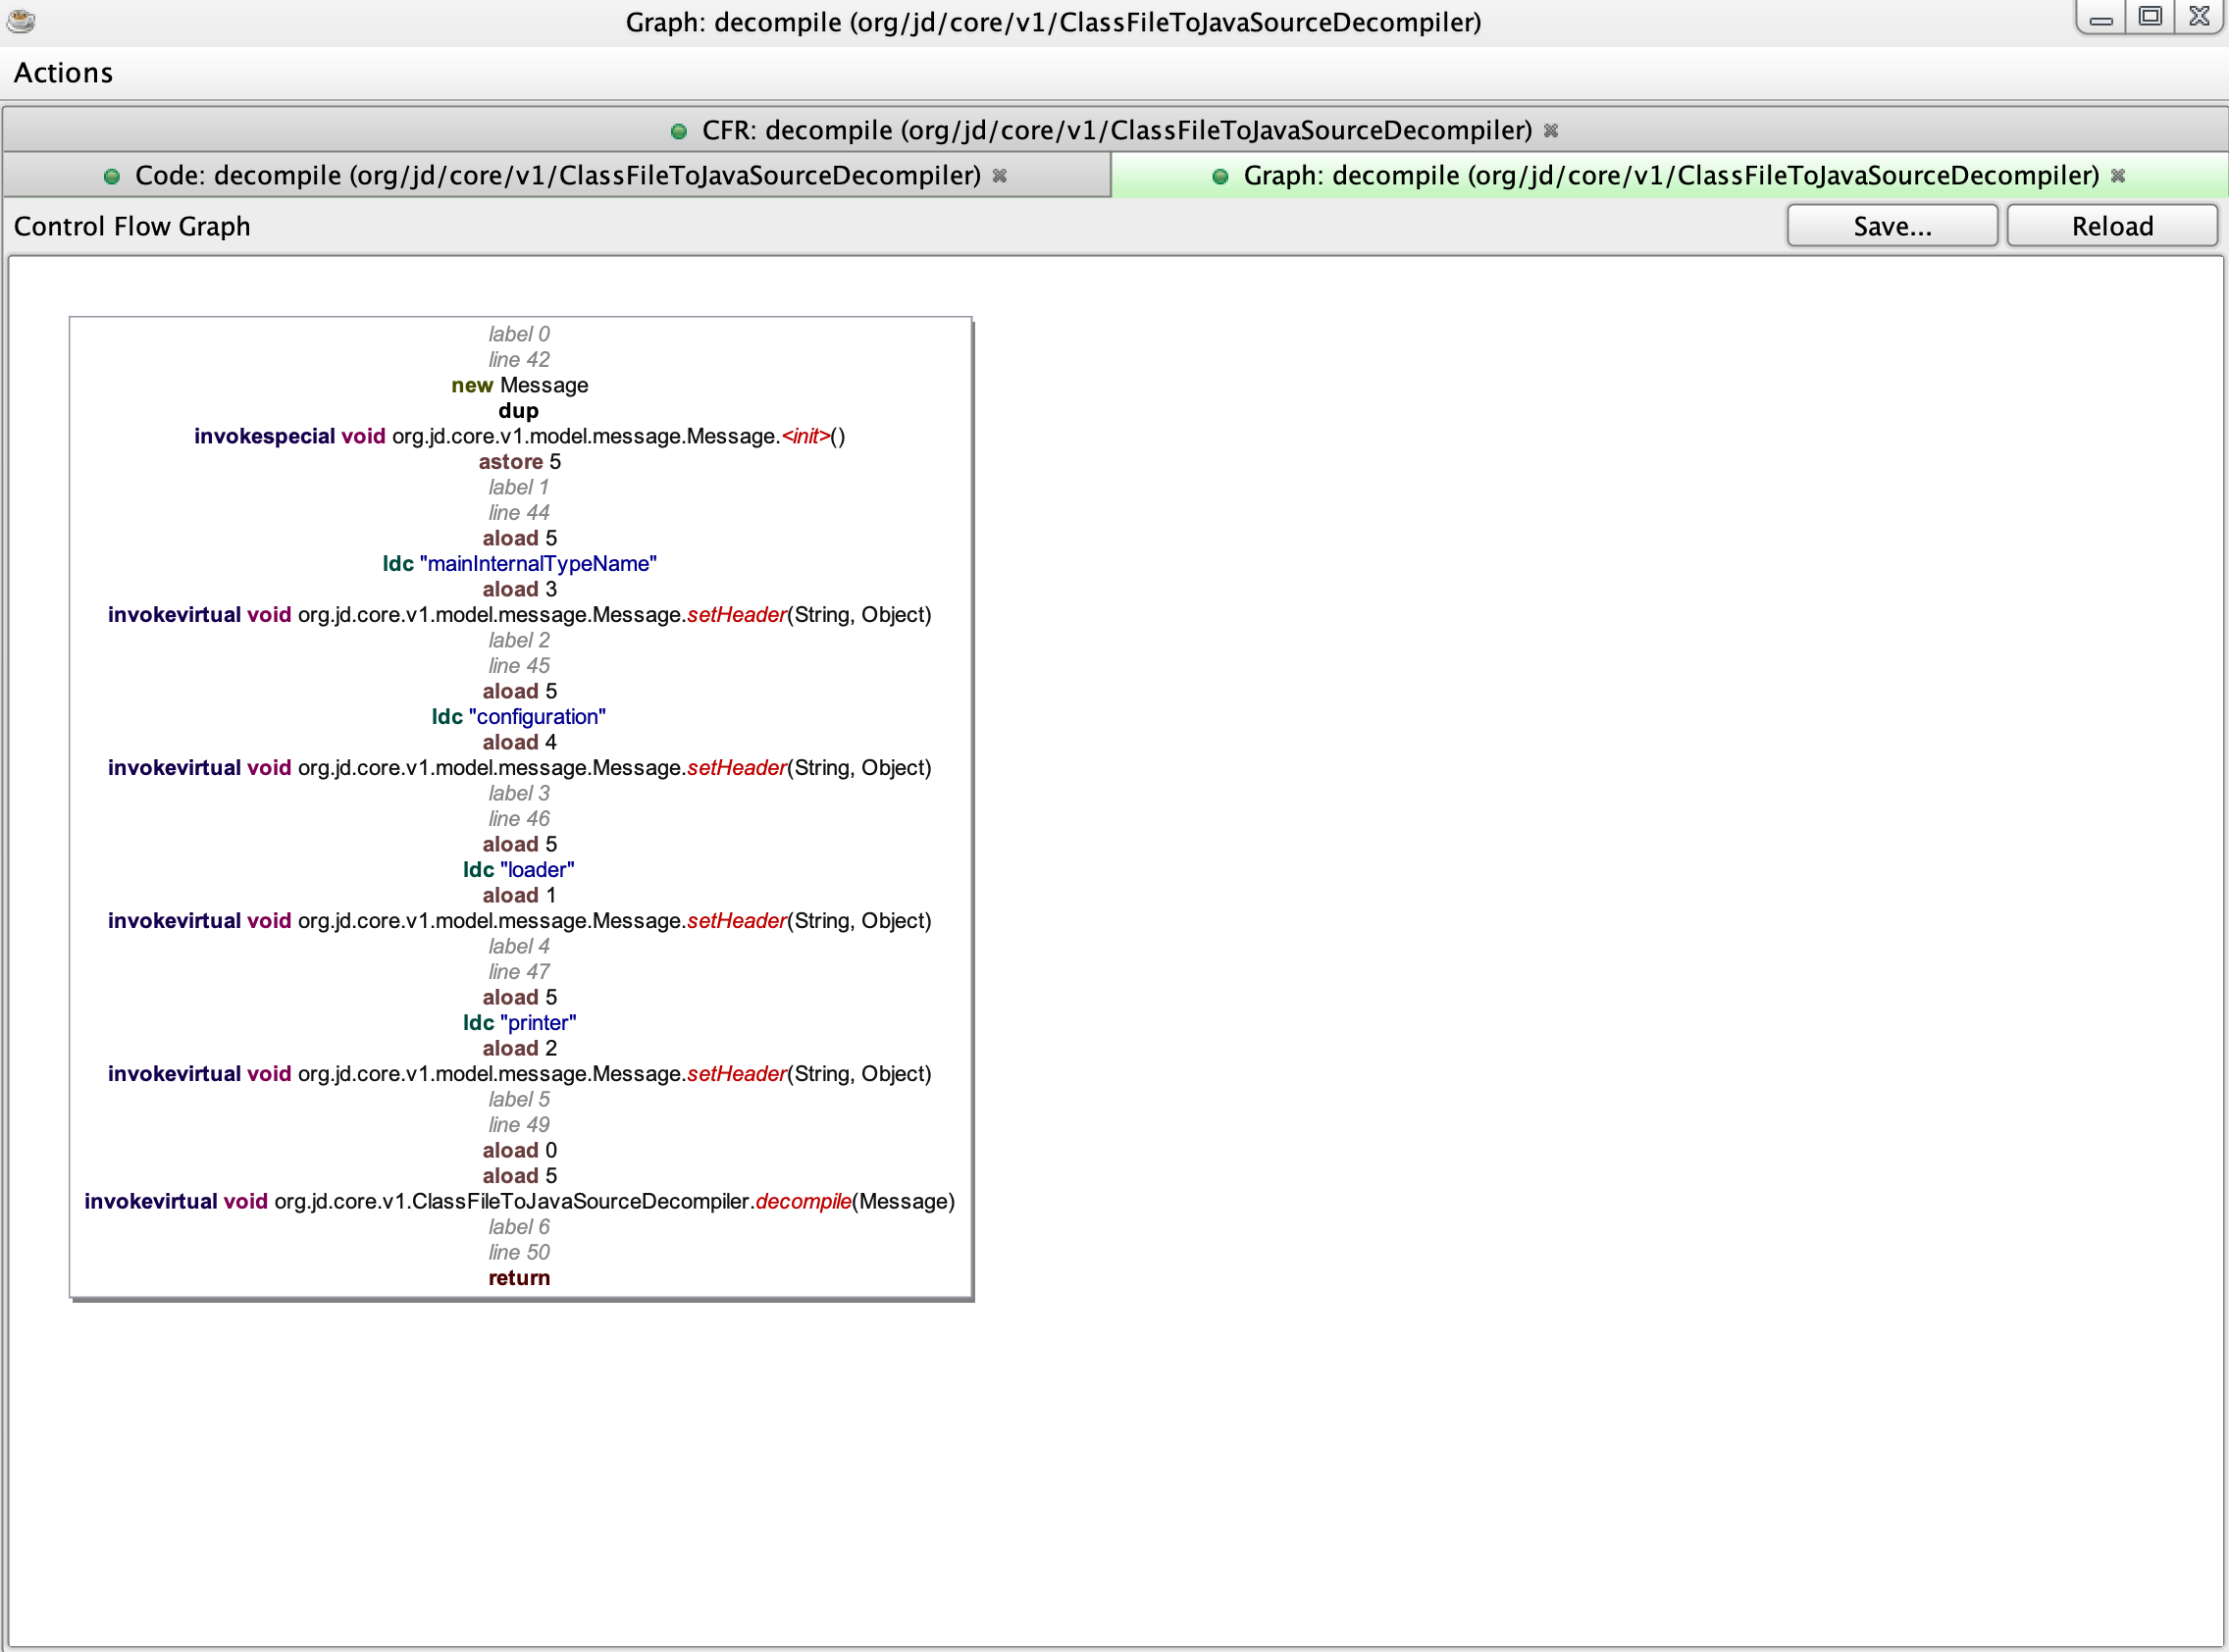The height and width of the screenshot is (1652, 2229).
Task: Click green status dot on Graph tab
Action: (1220, 177)
